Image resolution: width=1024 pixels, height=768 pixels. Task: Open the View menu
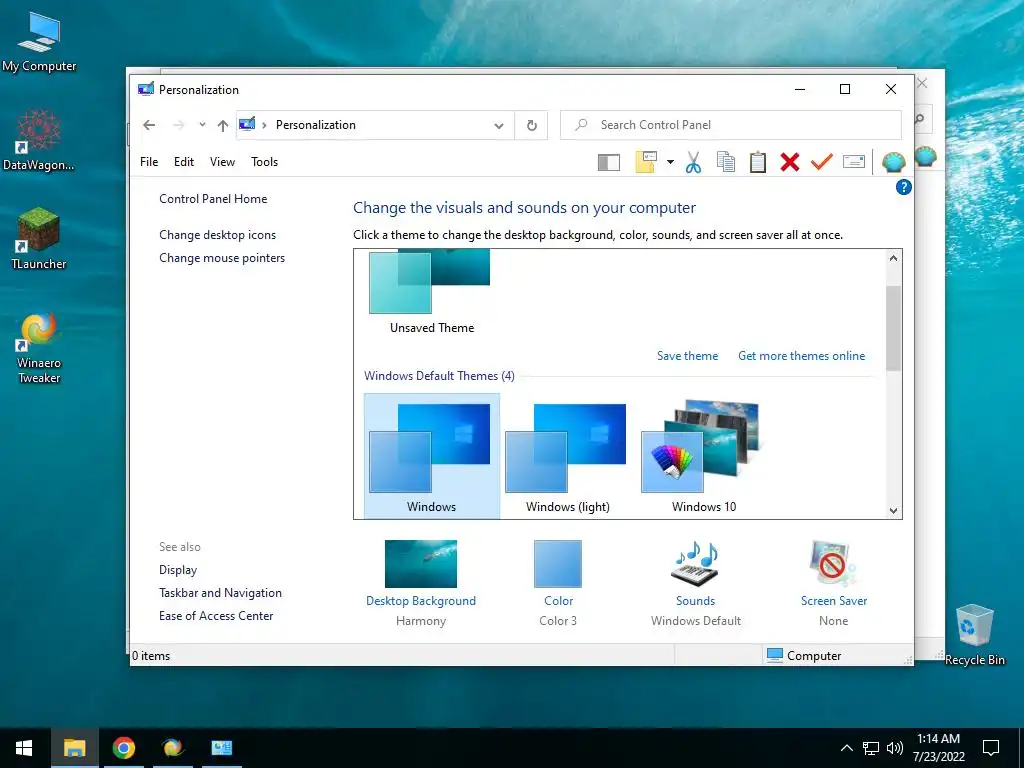click(222, 162)
